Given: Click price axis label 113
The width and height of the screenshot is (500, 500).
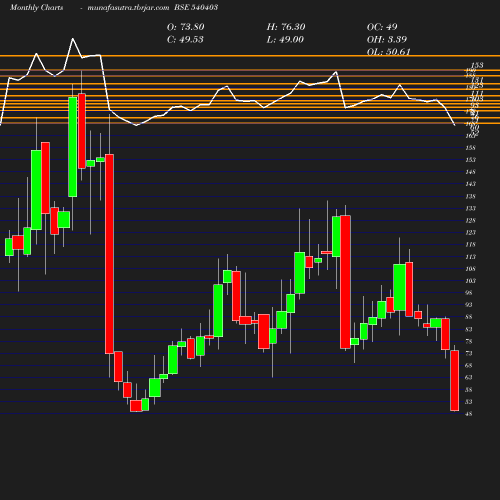Looking at the screenshot, I should pos(470,257).
